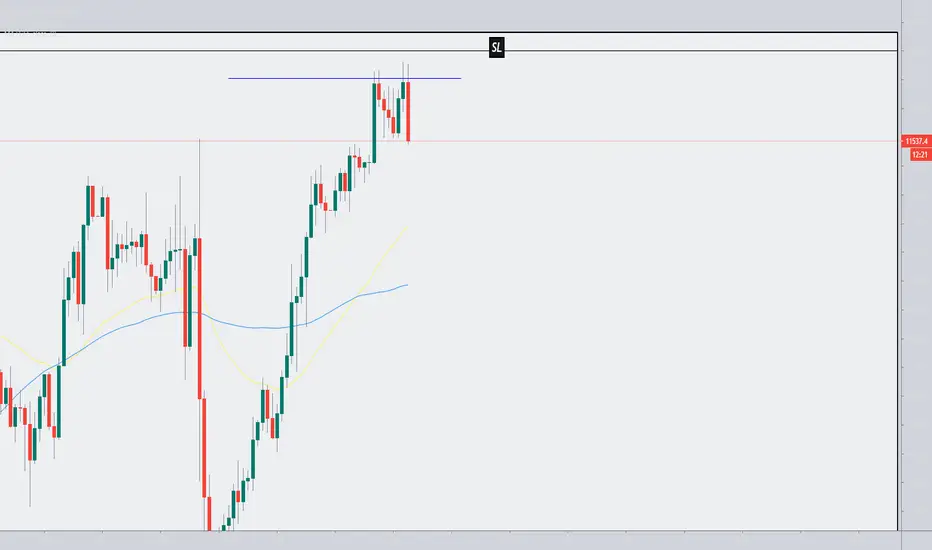The height and width of the screenshot is (550, 932).
Task: Select the blue horizontal resistance line
Action: click(x=344, y=78)
